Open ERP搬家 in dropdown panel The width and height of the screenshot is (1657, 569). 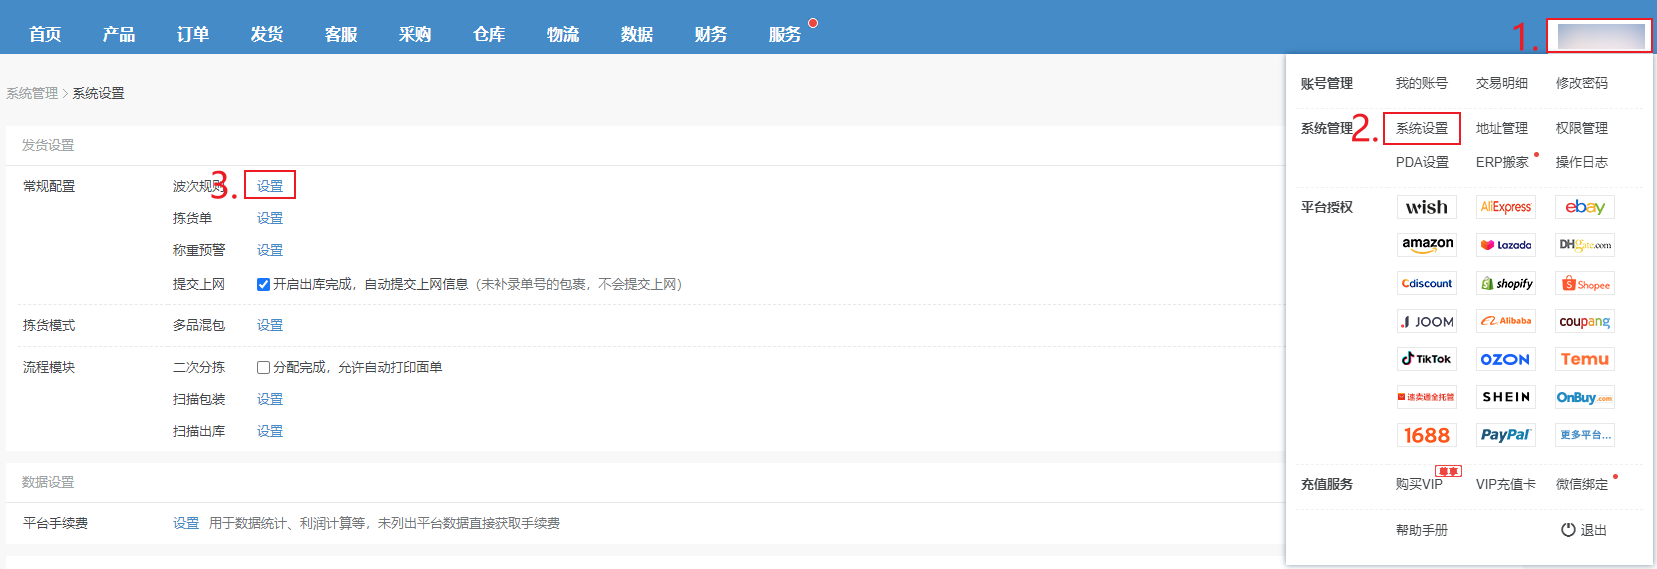[1502, 162]
